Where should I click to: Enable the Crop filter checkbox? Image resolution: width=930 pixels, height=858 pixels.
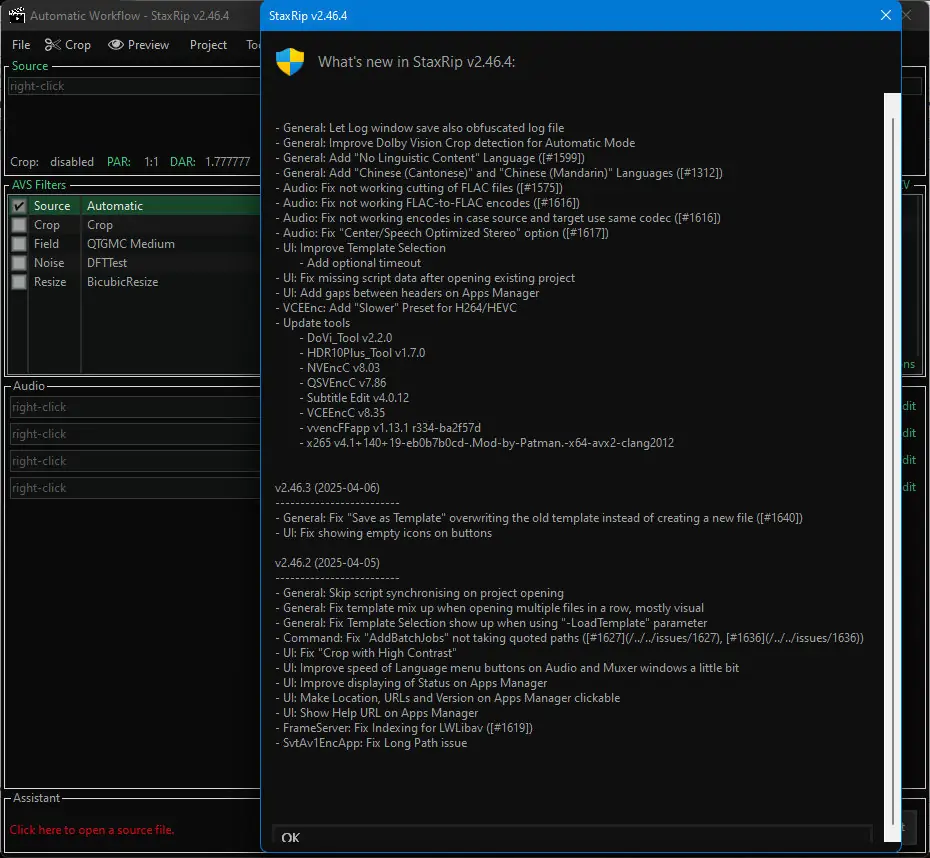(x=19, y=225)
